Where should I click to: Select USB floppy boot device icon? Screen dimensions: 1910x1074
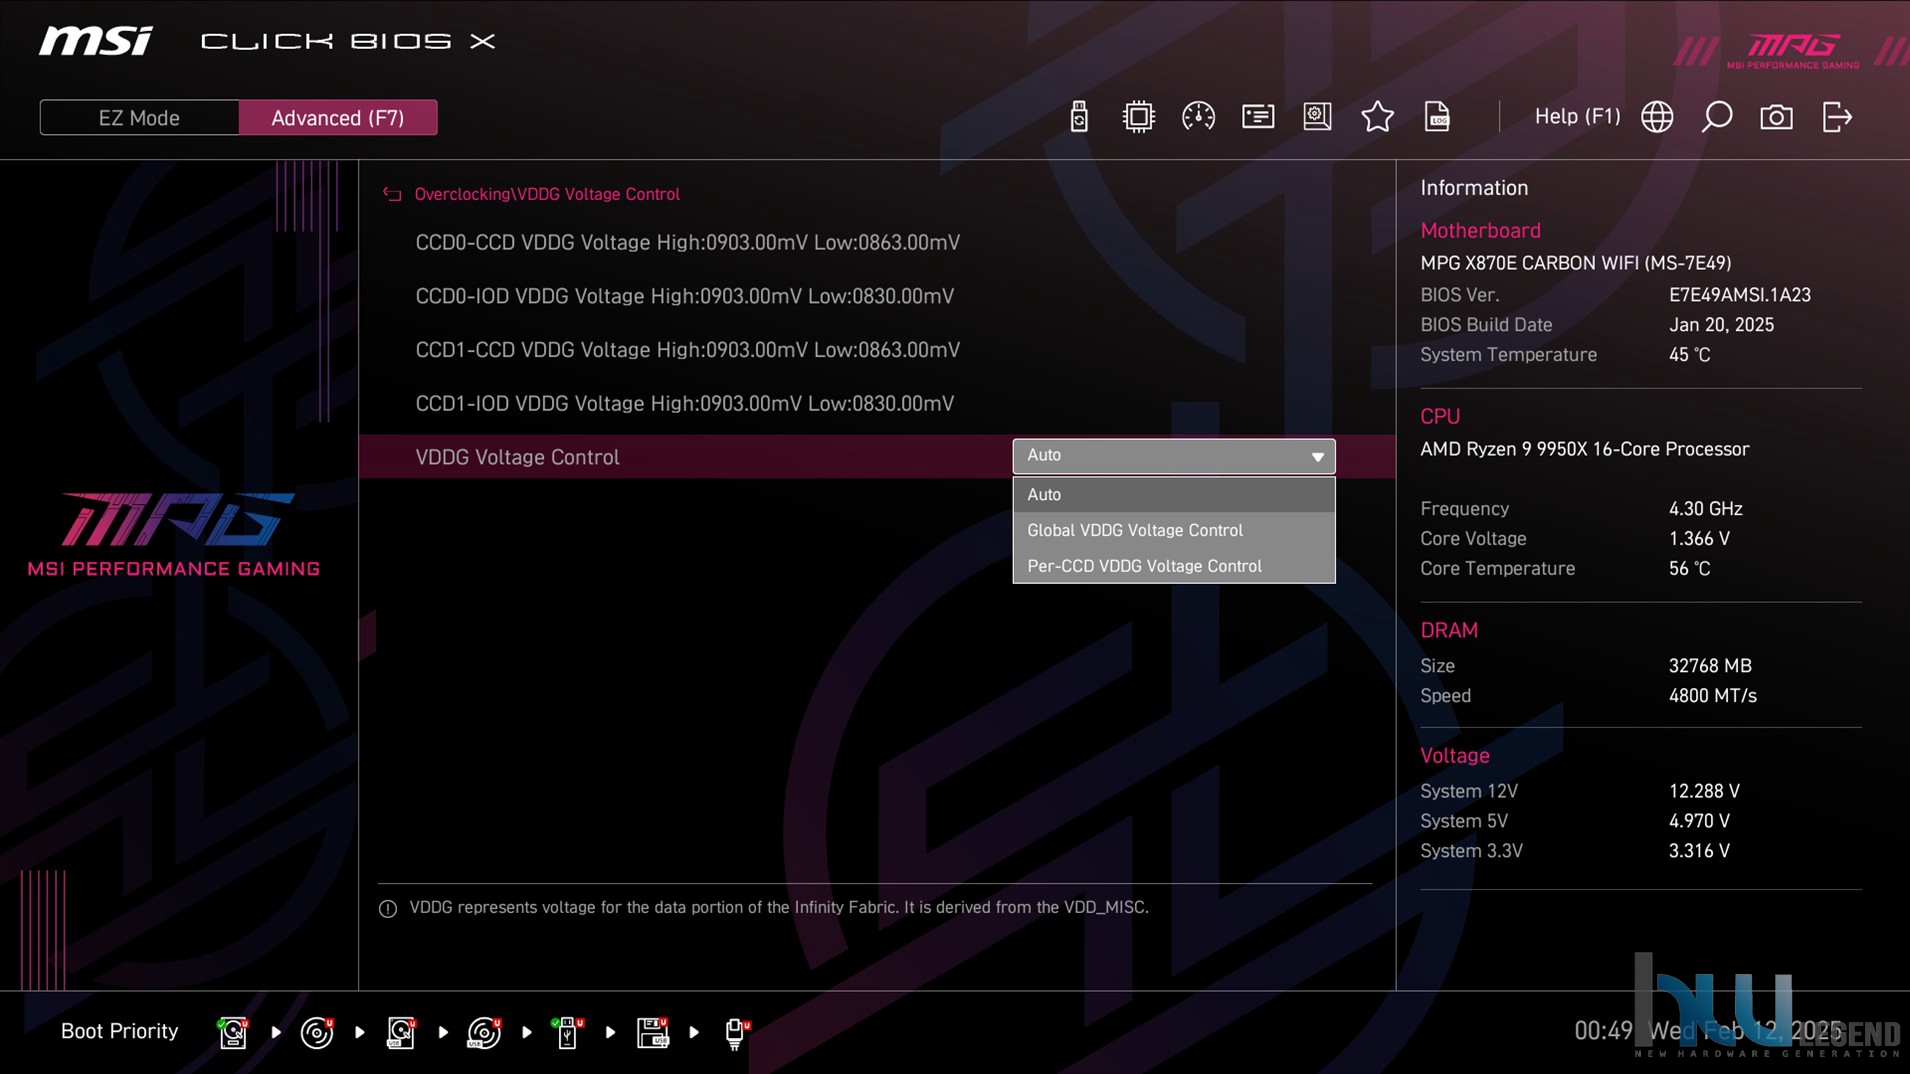coord(652,1032)
